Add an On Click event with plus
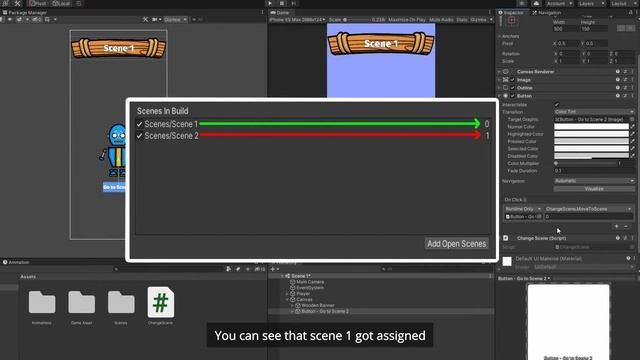 617,226
